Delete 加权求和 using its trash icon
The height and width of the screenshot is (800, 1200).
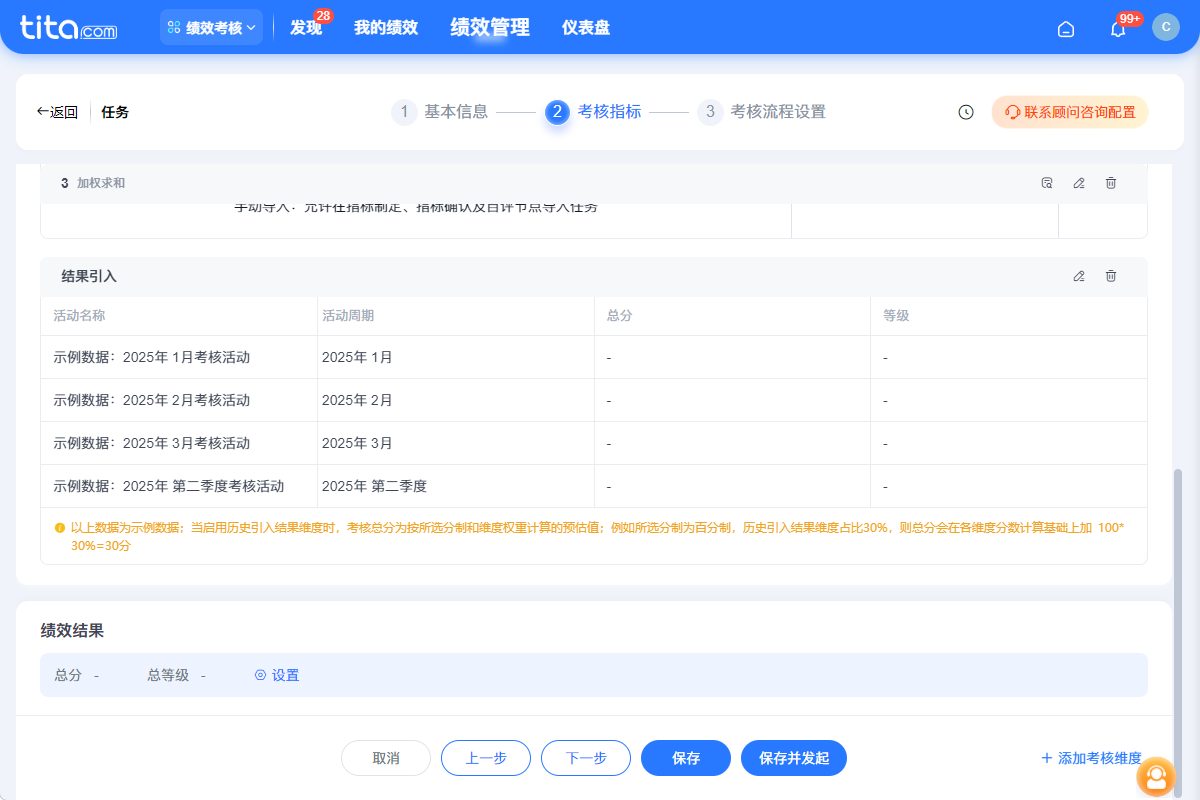[1110, 183]
